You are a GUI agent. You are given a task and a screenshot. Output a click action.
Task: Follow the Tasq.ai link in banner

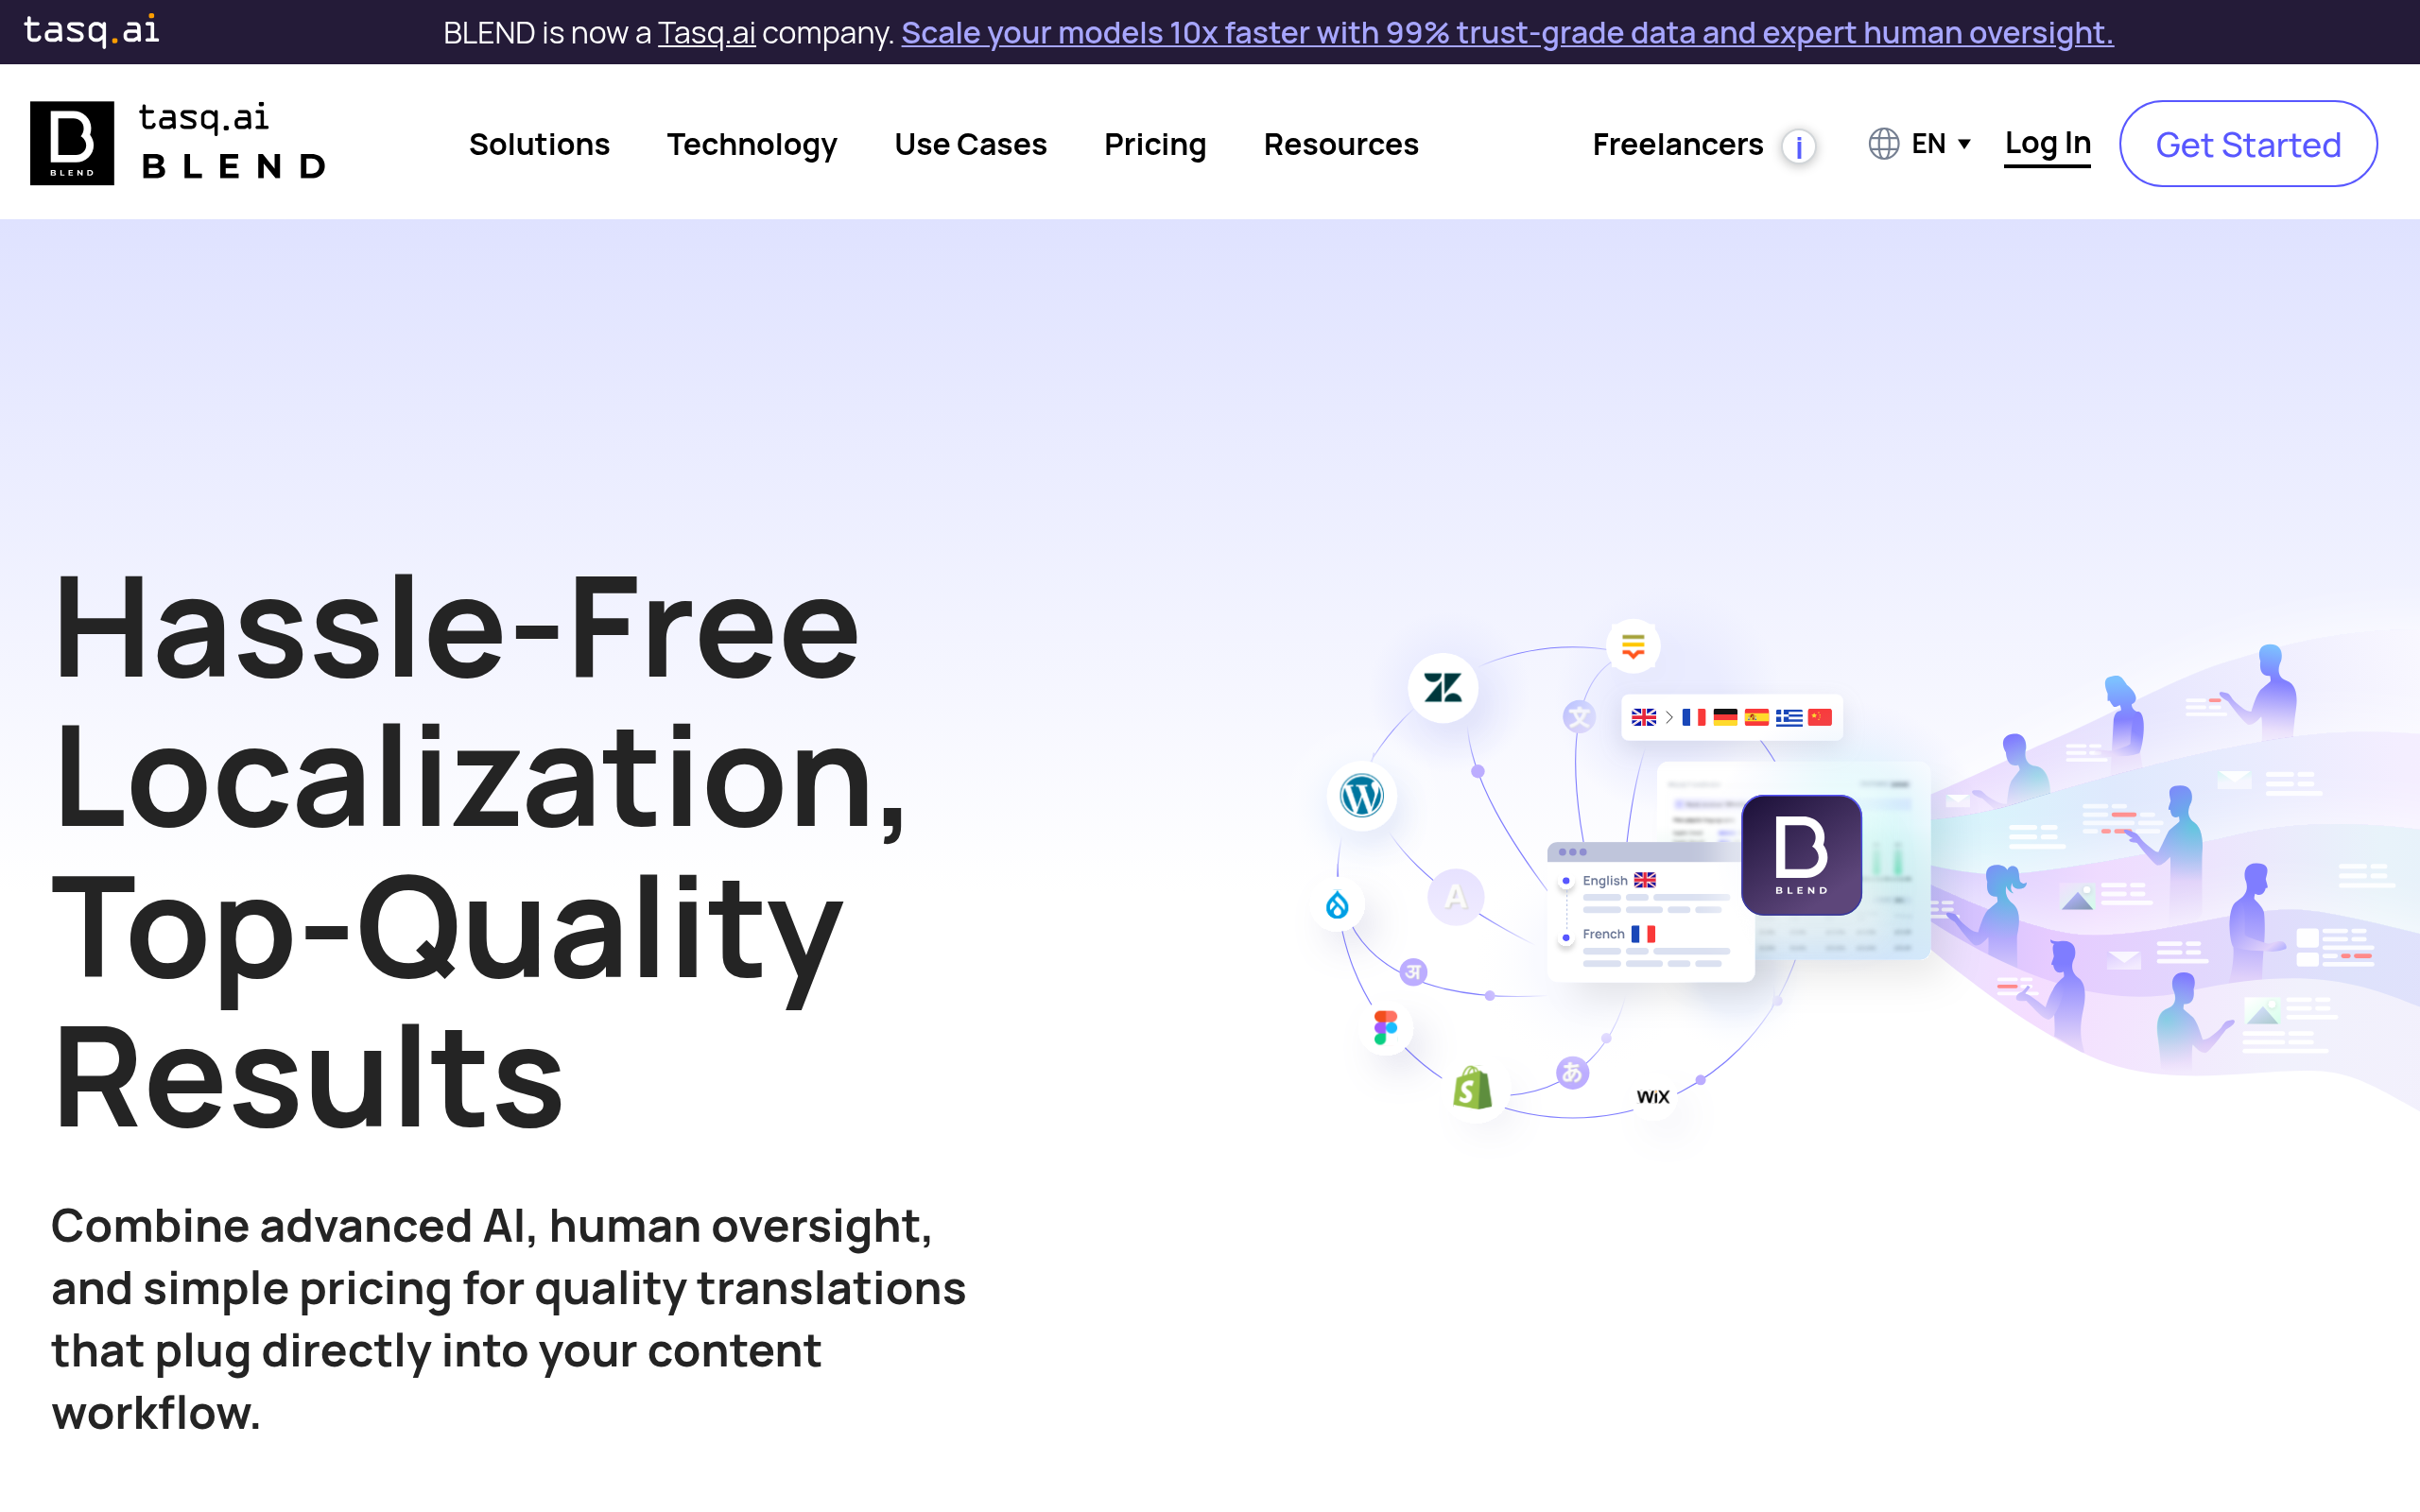(x=706, y=33)
